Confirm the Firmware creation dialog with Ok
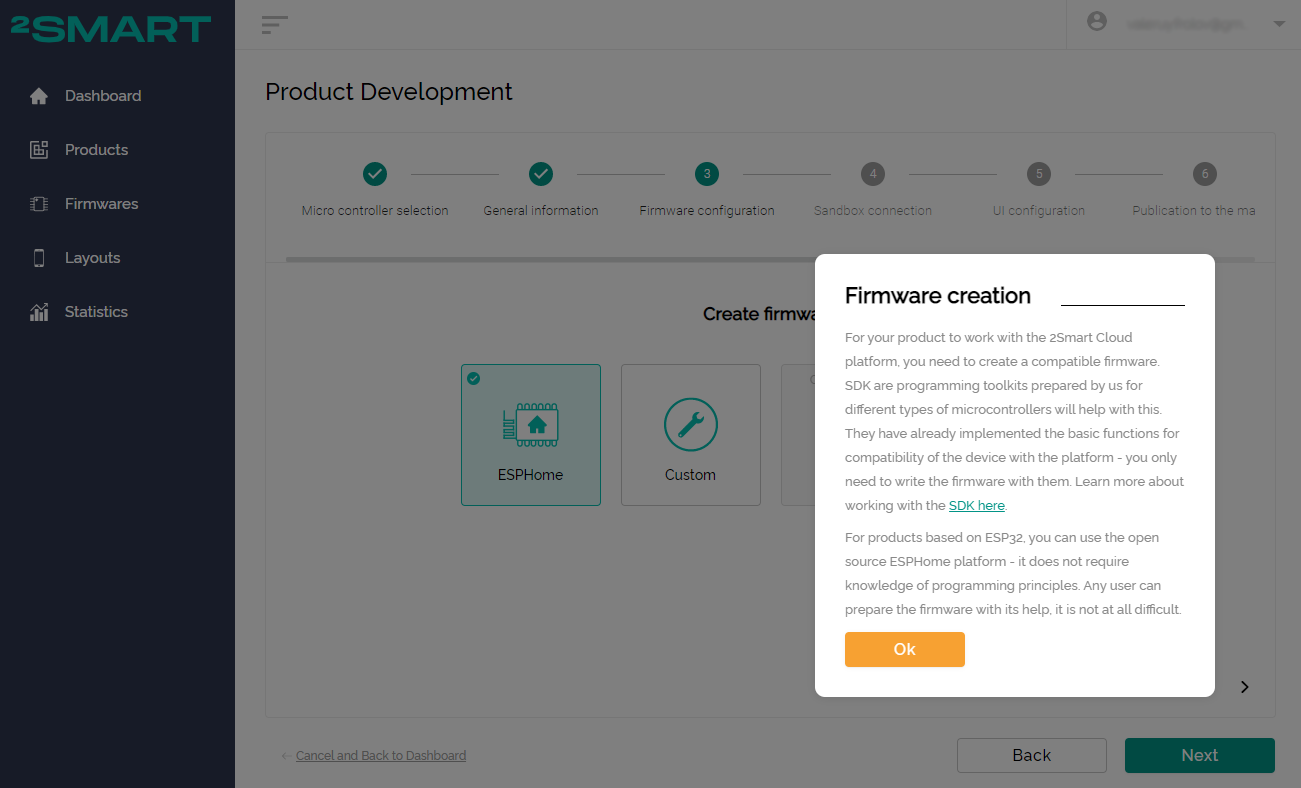 (x=905, y=649)
